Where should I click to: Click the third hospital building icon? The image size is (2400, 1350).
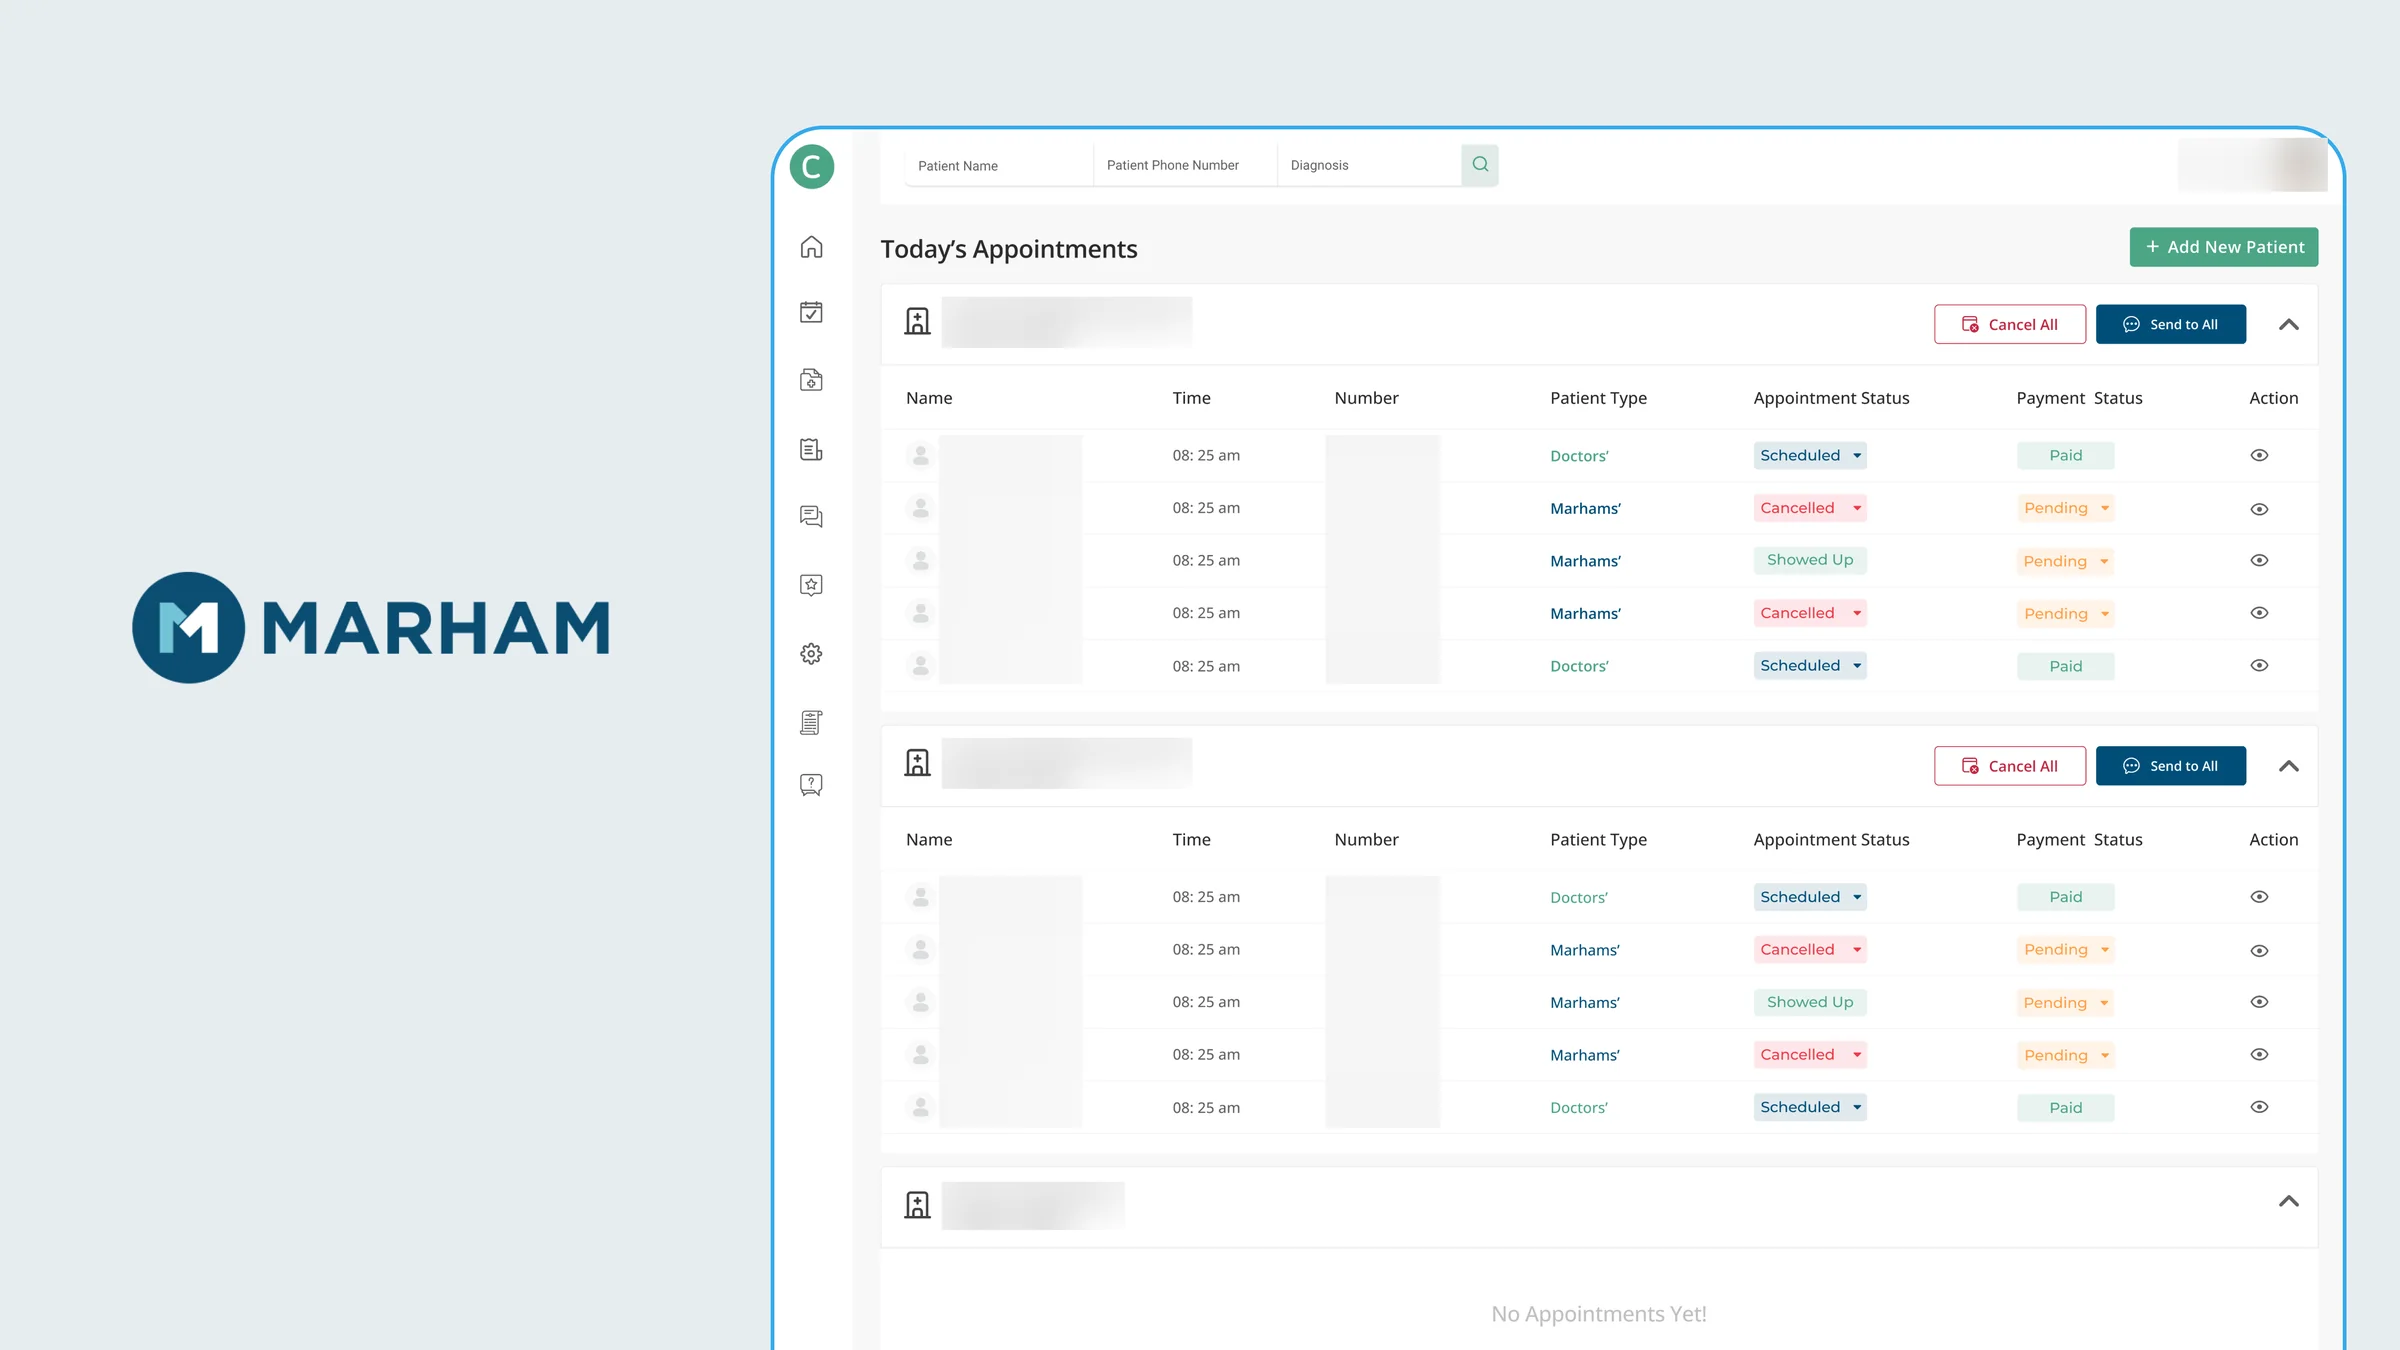tap(917, 1205)
